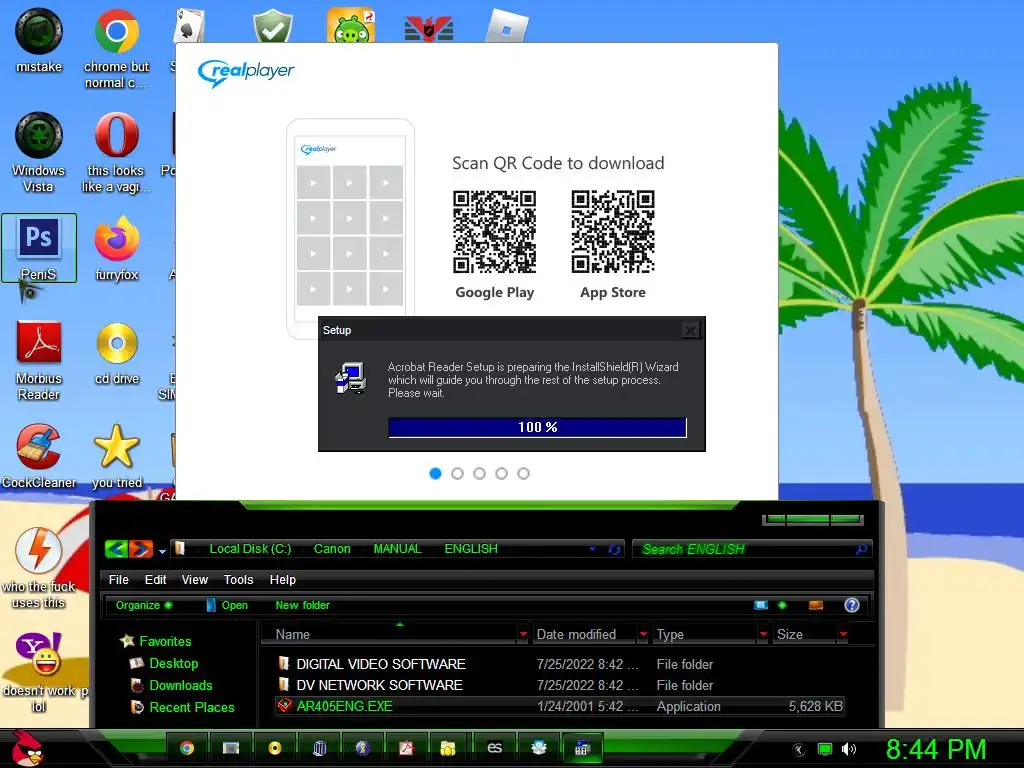
Task: Open the Help menu in Explorer
Action: pyautogui.click(x=283, y=579)
